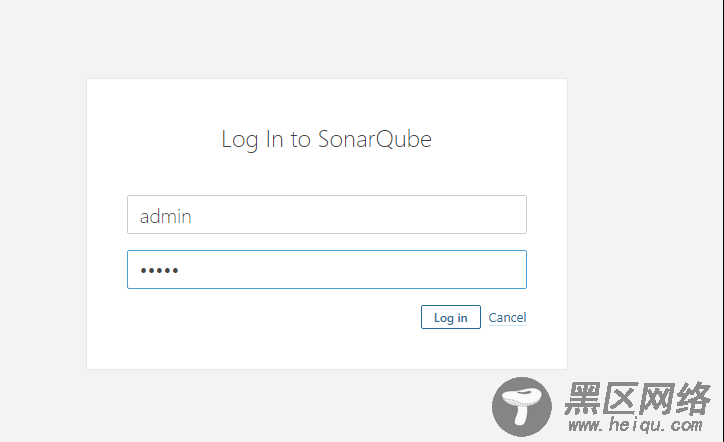The image size is (724, 442).
Task: Click the empty right side of password field
Action: point(416,270)
